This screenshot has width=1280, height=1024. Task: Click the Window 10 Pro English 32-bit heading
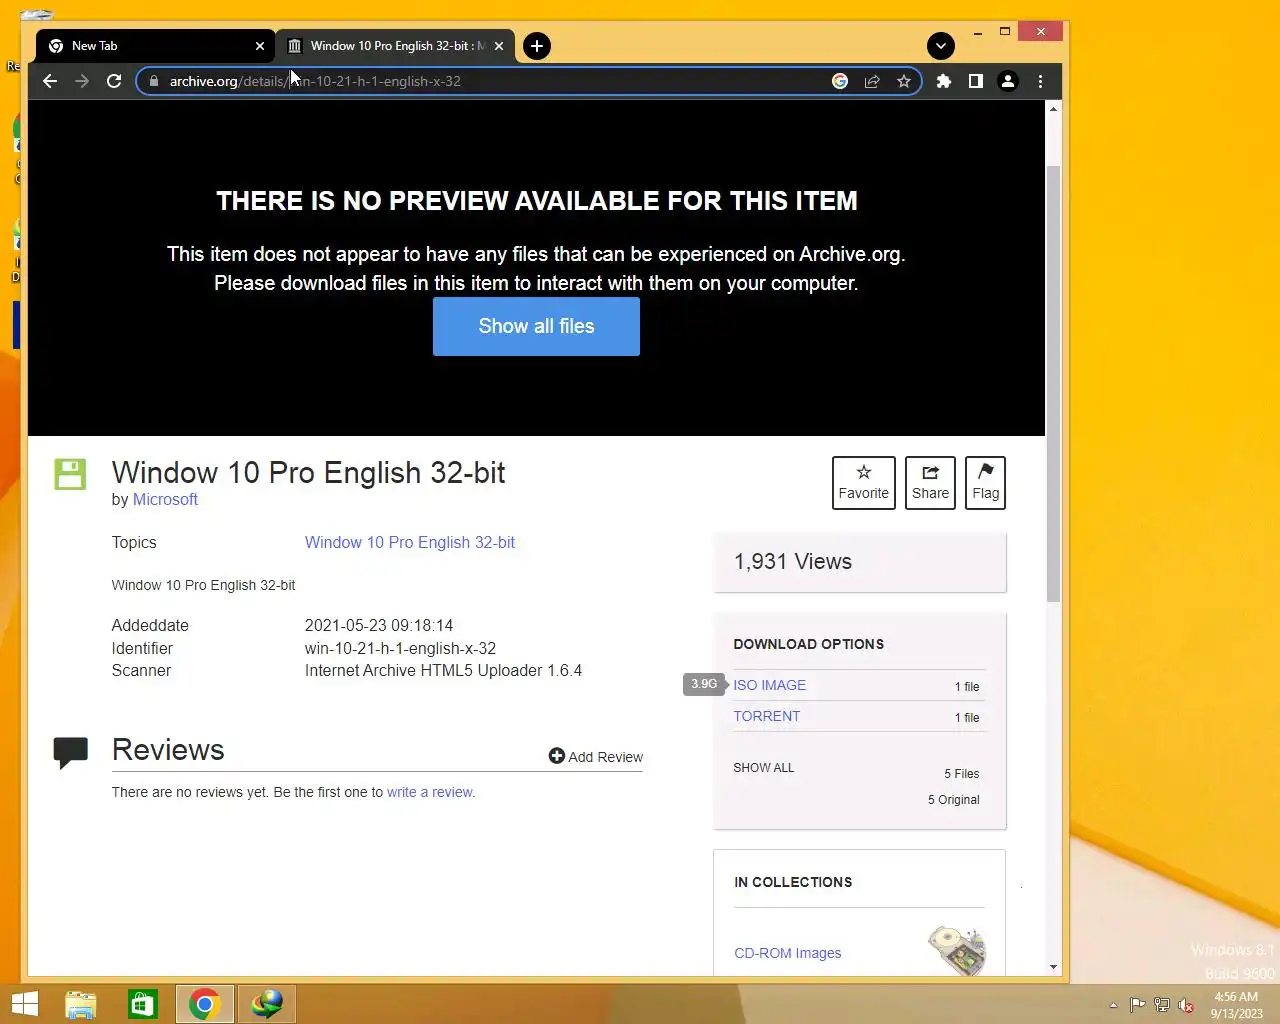pos(308,472)
